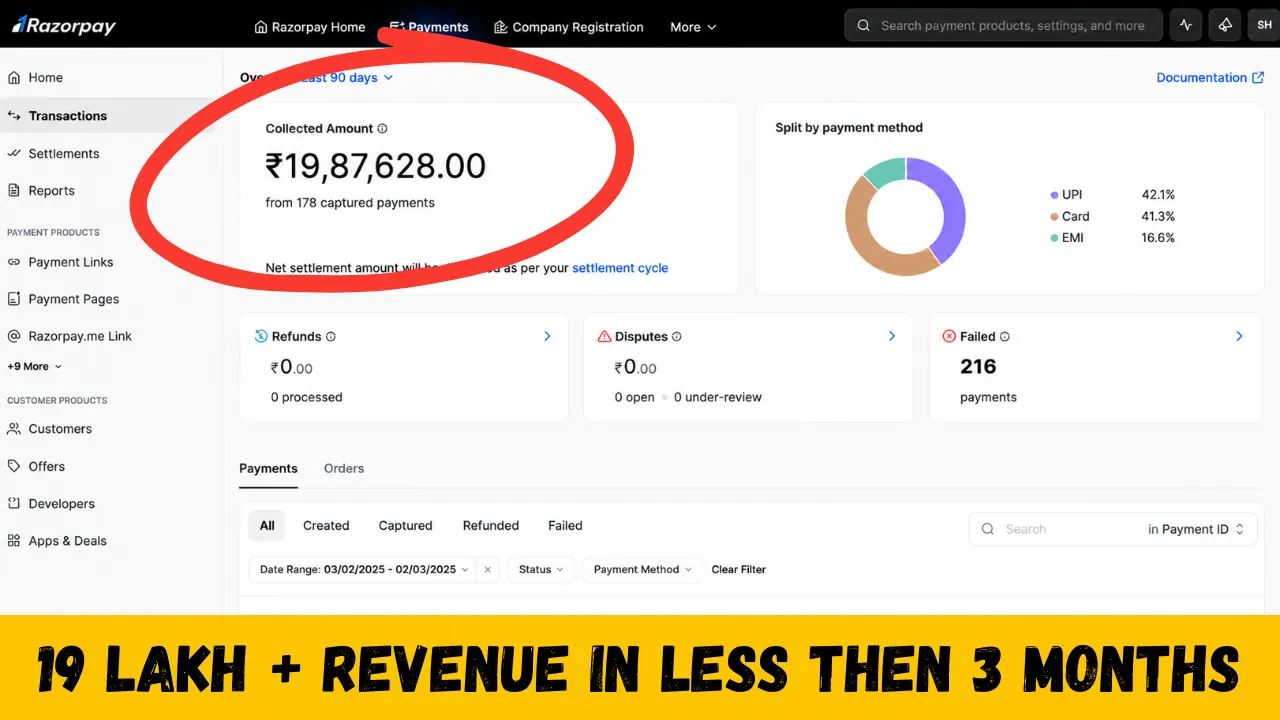
Task: Open the Last 90 days period dropdown
Action: 346,78
